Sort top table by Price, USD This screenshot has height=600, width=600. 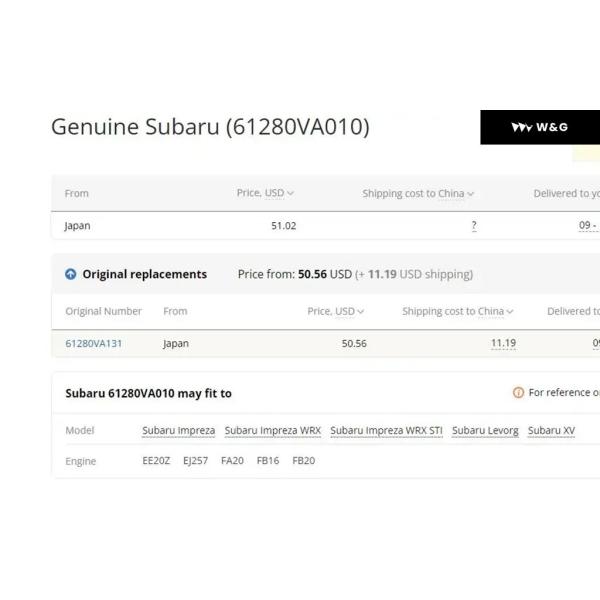tap(265, 193)
